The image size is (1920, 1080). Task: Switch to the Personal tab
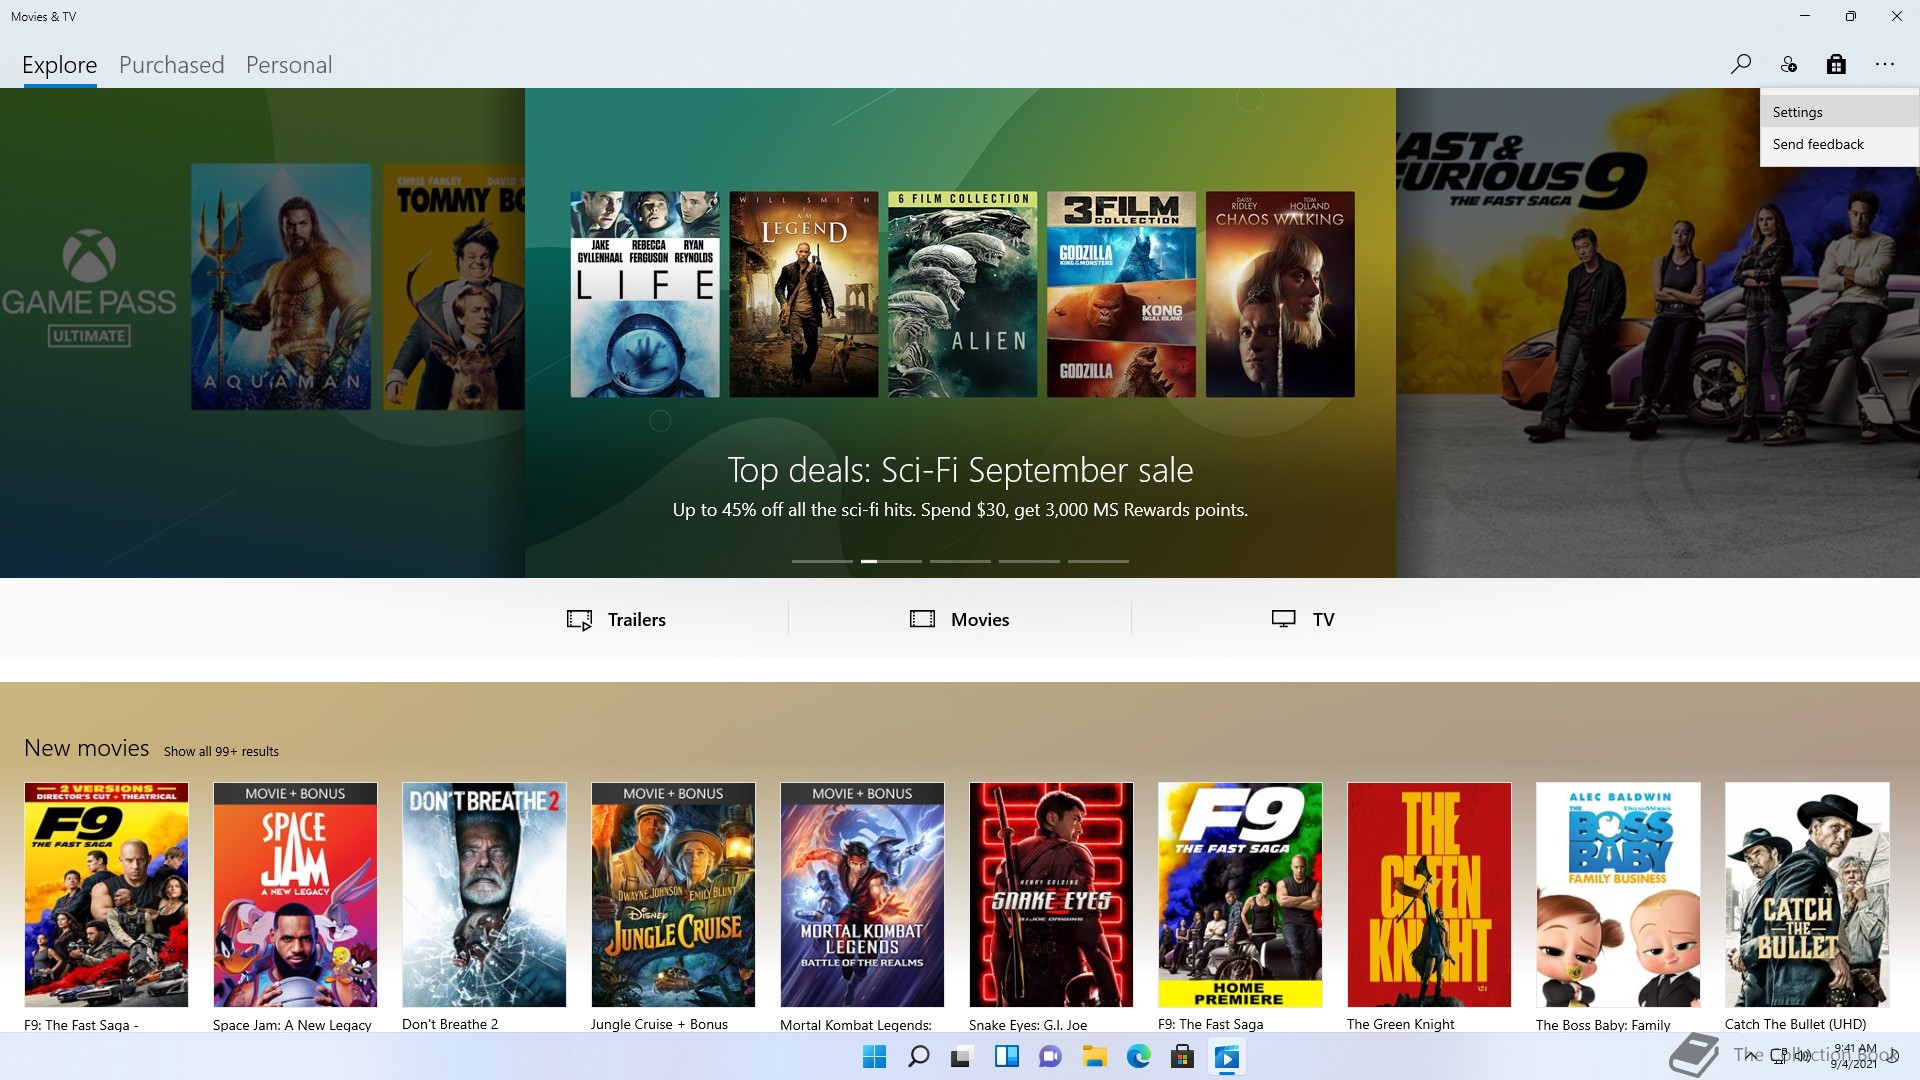pos(289,65)
